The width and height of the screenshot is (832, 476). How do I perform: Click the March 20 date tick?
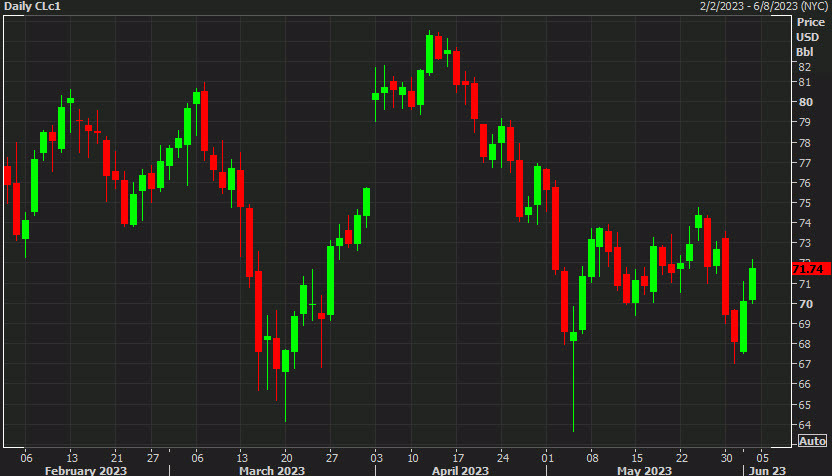tap(287, 457)
